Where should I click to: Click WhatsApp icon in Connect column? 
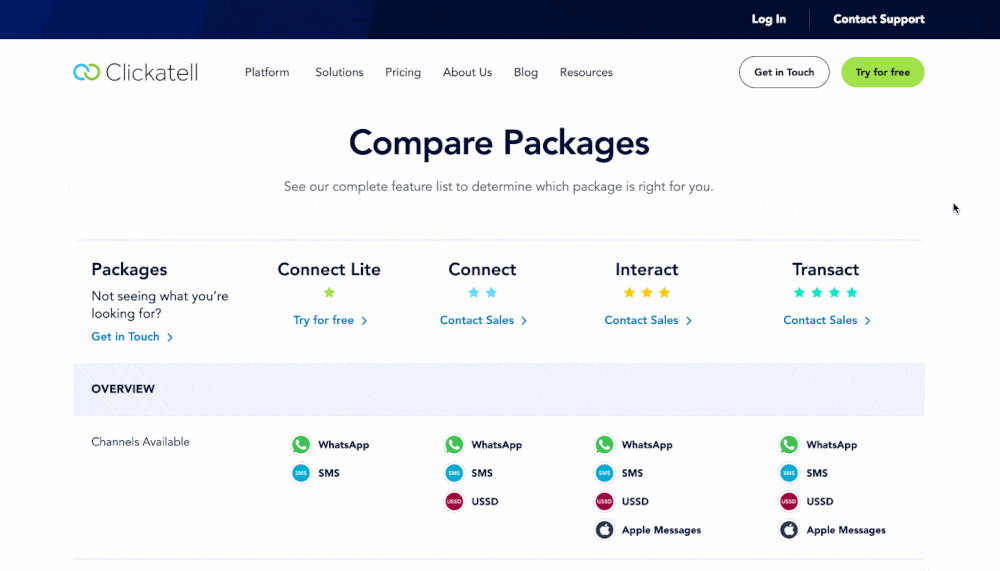tap(454, 445)
